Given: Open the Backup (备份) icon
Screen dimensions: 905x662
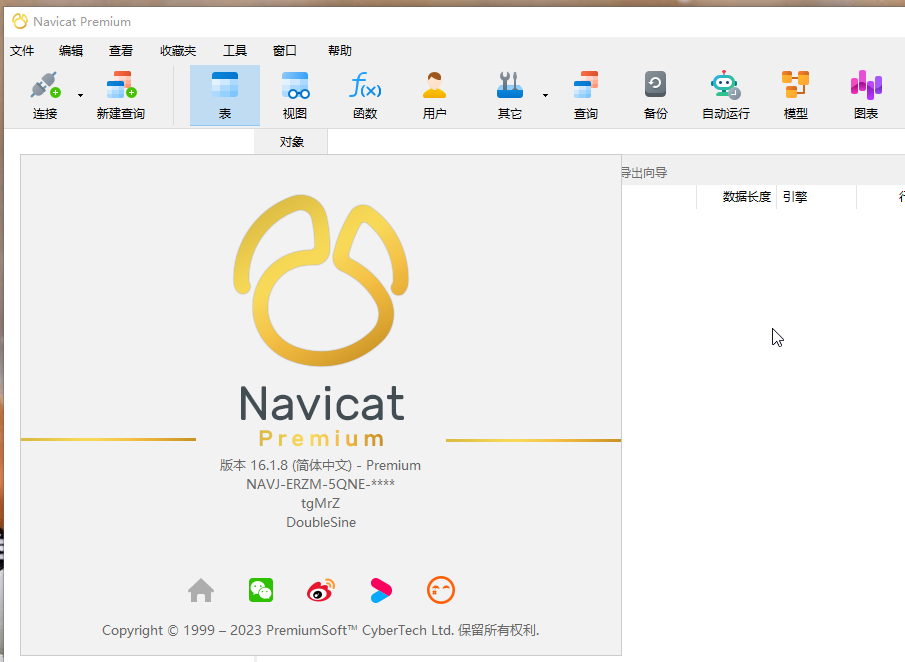Looking at the screenshot, I should point(656,95).
